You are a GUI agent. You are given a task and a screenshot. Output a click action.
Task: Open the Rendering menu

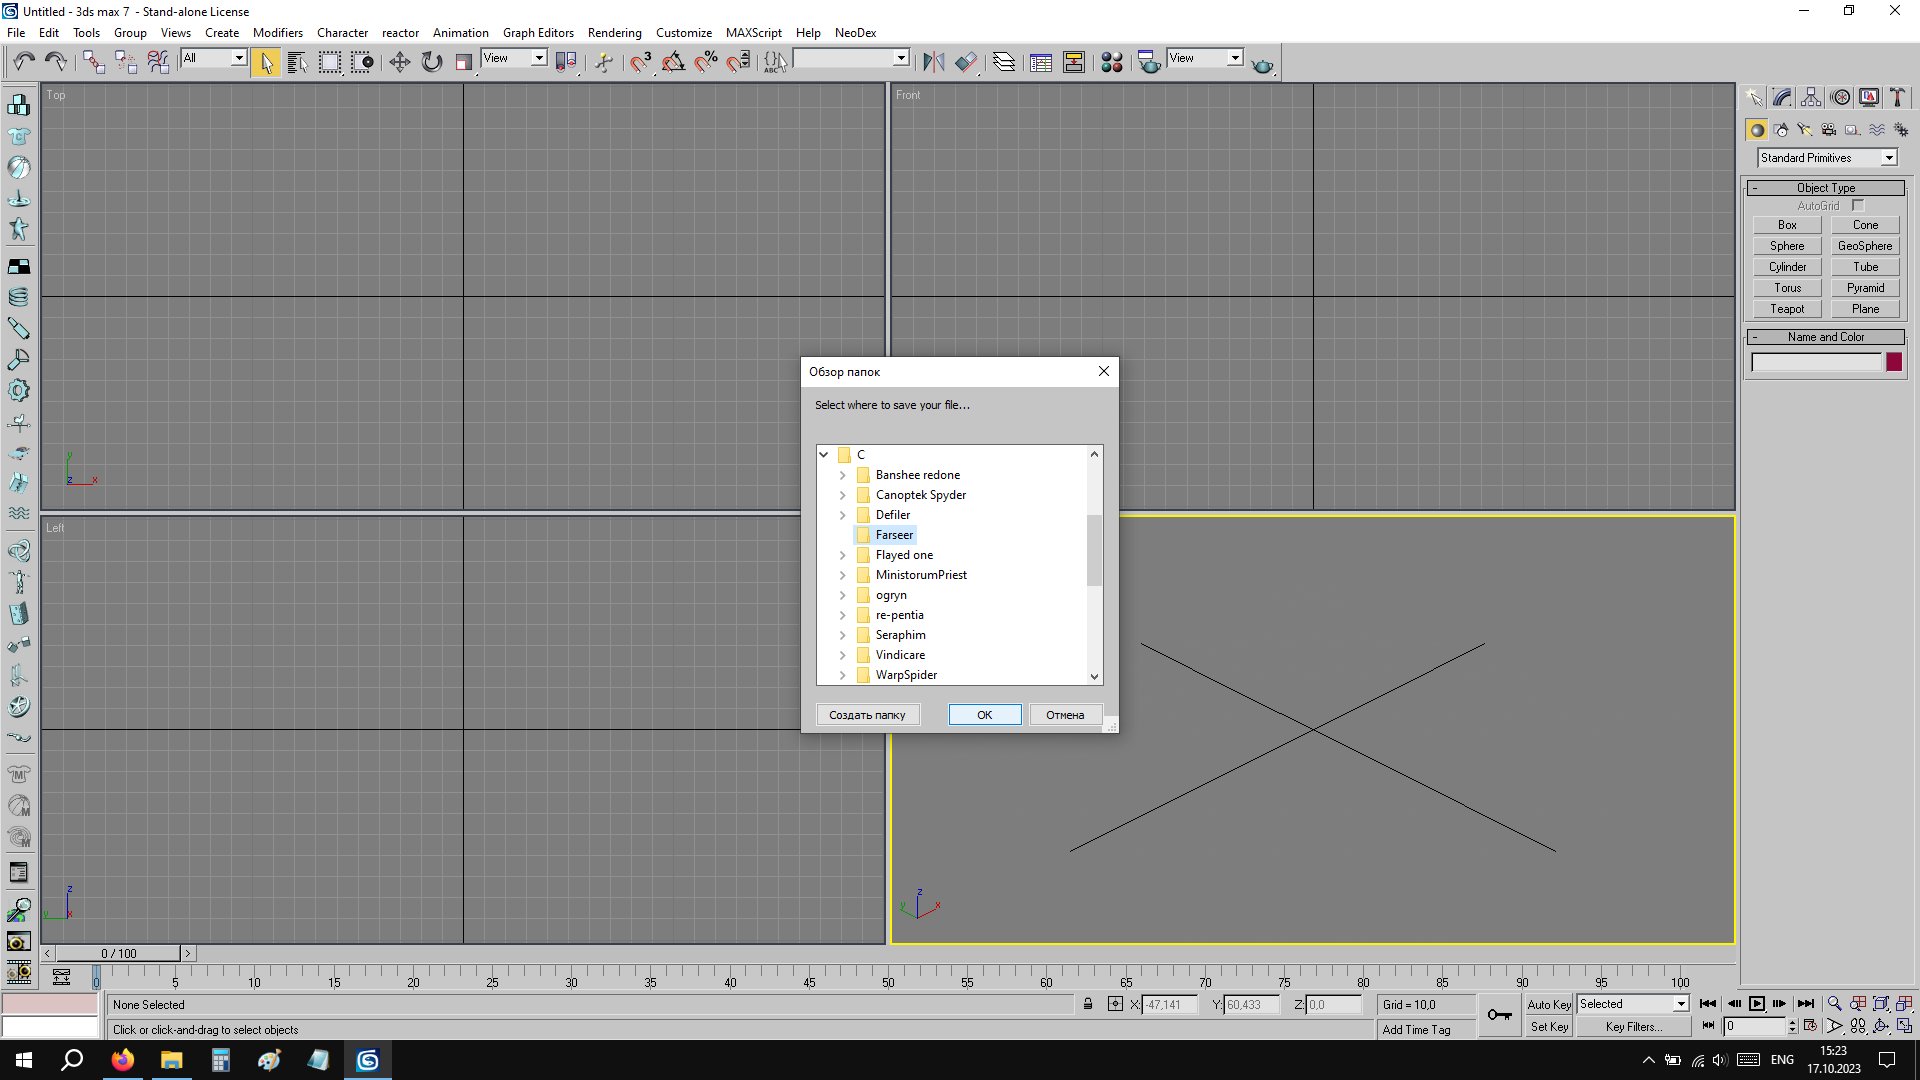coord(614,32)
